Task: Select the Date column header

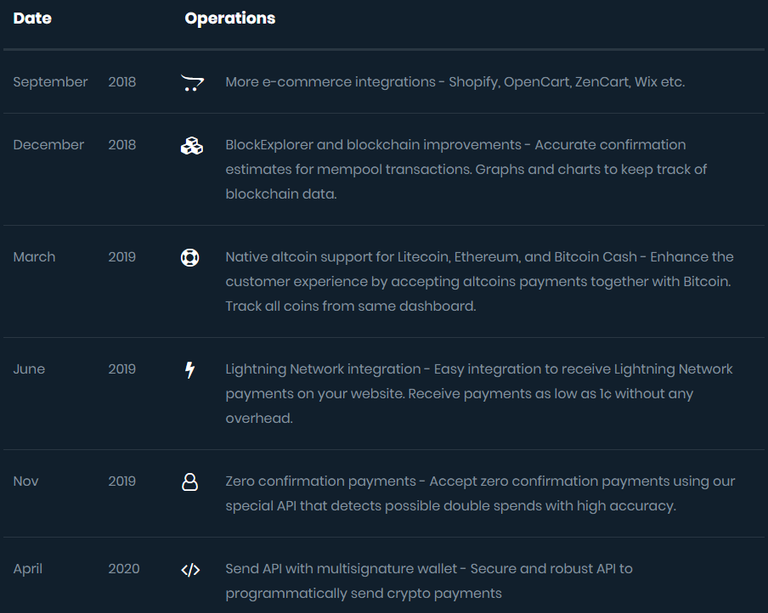Action: pyautogui.click(x=32, y=18)
